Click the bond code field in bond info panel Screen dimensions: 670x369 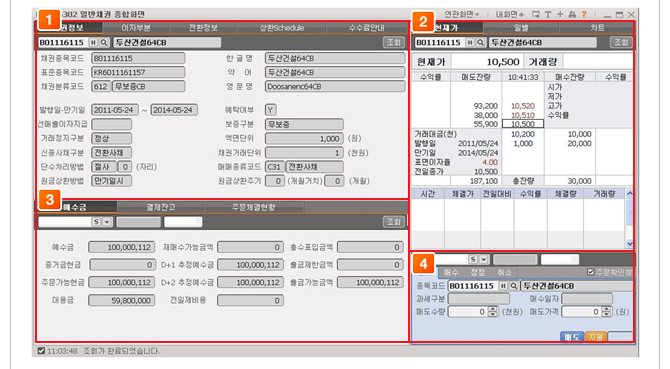click(63, 42)
